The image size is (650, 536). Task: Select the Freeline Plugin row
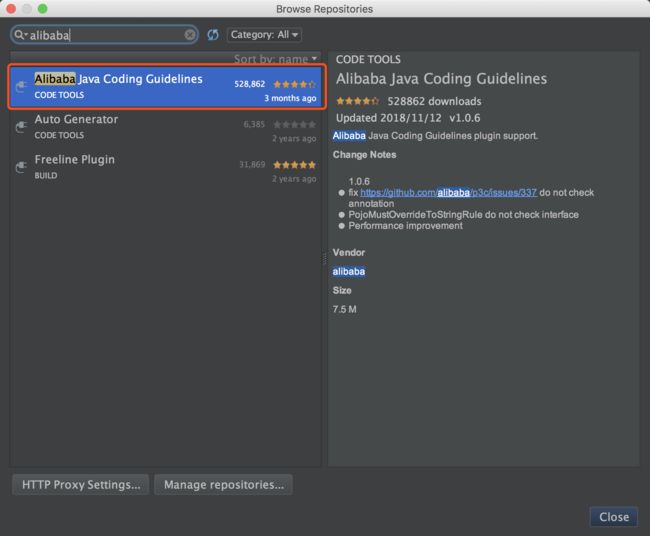point(166,167)
